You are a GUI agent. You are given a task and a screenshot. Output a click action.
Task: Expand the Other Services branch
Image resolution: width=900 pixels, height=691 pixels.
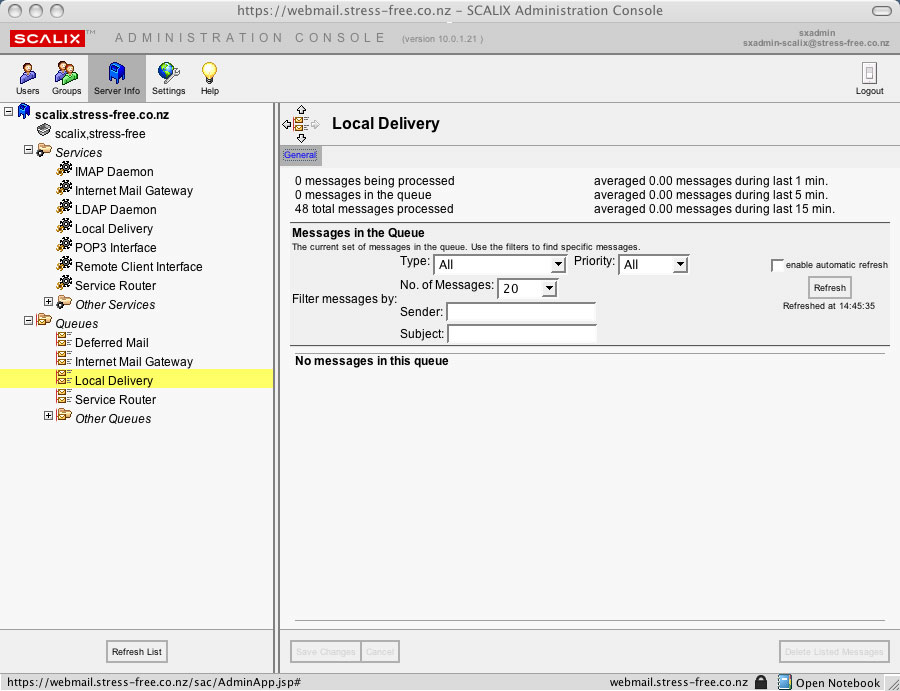point(48,301)
